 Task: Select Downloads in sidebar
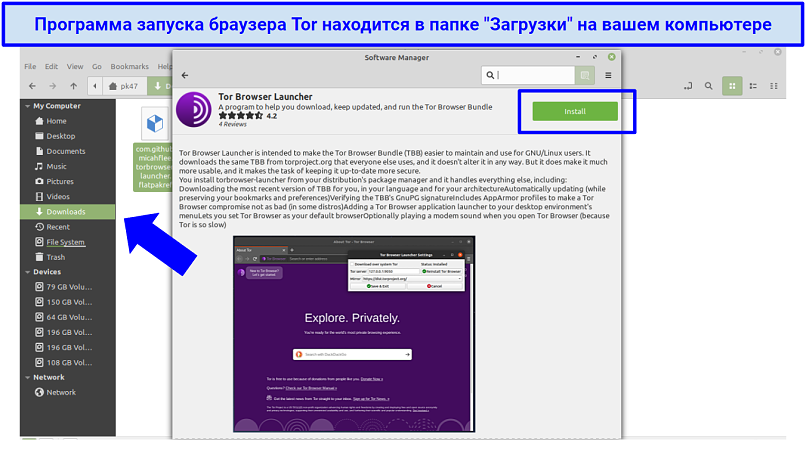(x=67, y=211)
